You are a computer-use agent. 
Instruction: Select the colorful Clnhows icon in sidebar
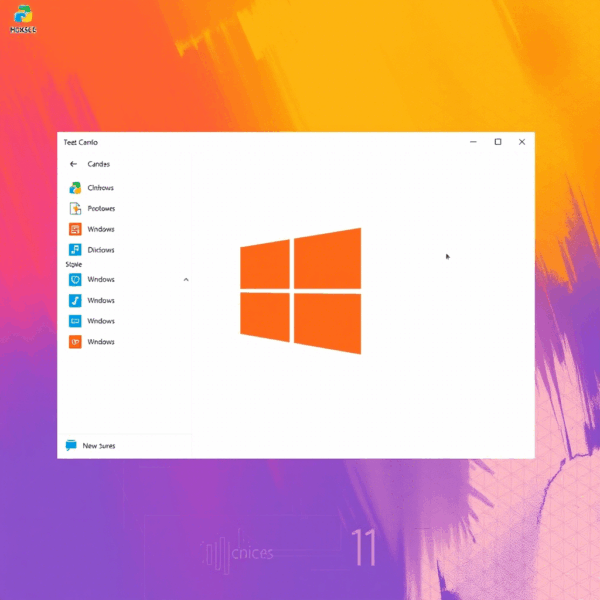(75, 188)
